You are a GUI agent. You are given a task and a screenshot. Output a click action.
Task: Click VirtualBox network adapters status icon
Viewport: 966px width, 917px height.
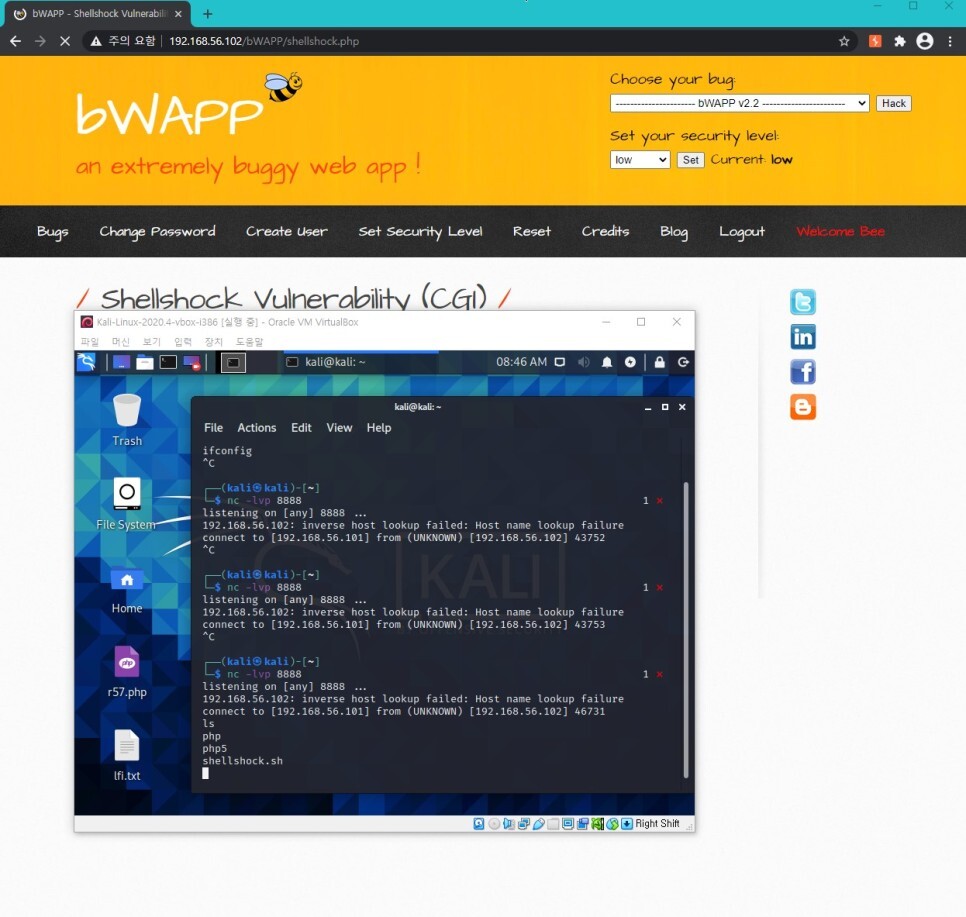tap(524, 824)
